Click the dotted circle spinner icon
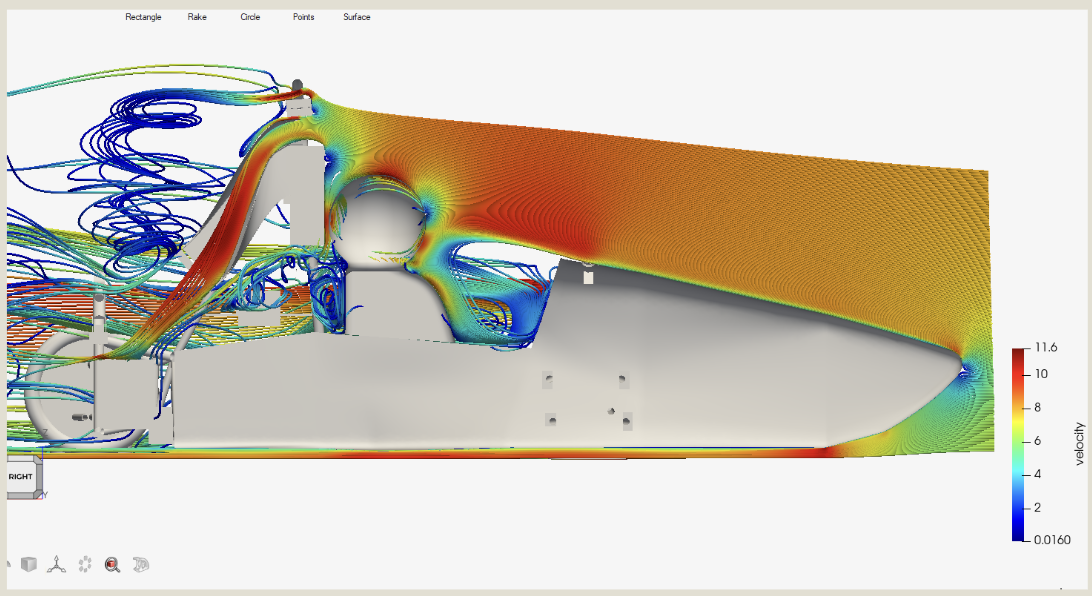 (x=84, y=564)
